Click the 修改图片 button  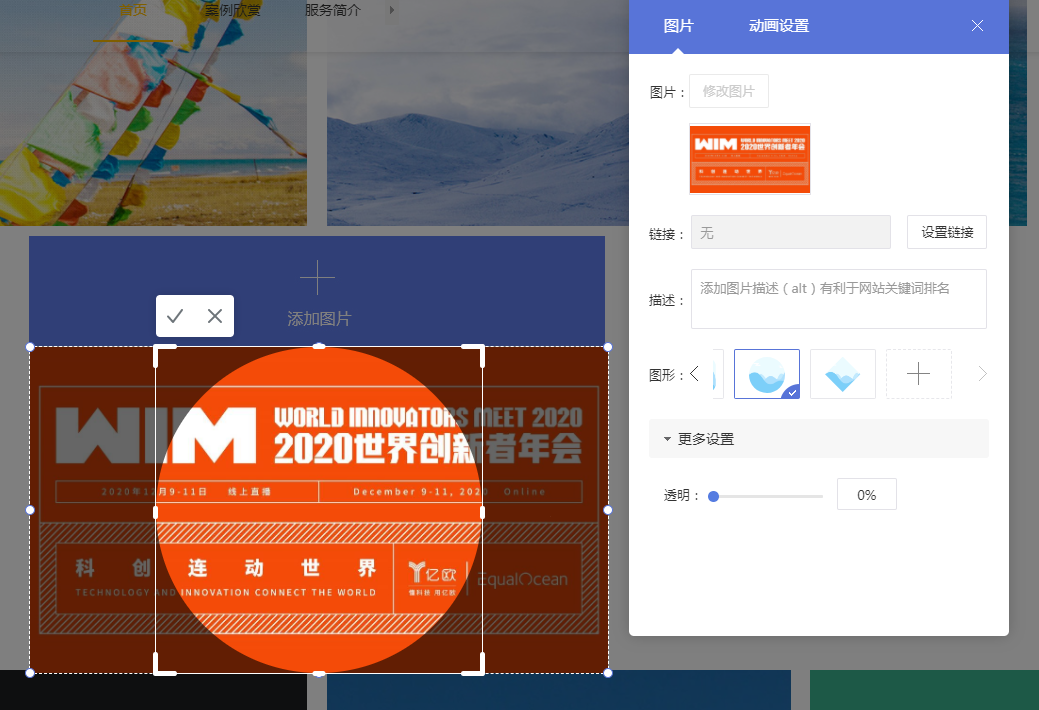click(729, 91)
